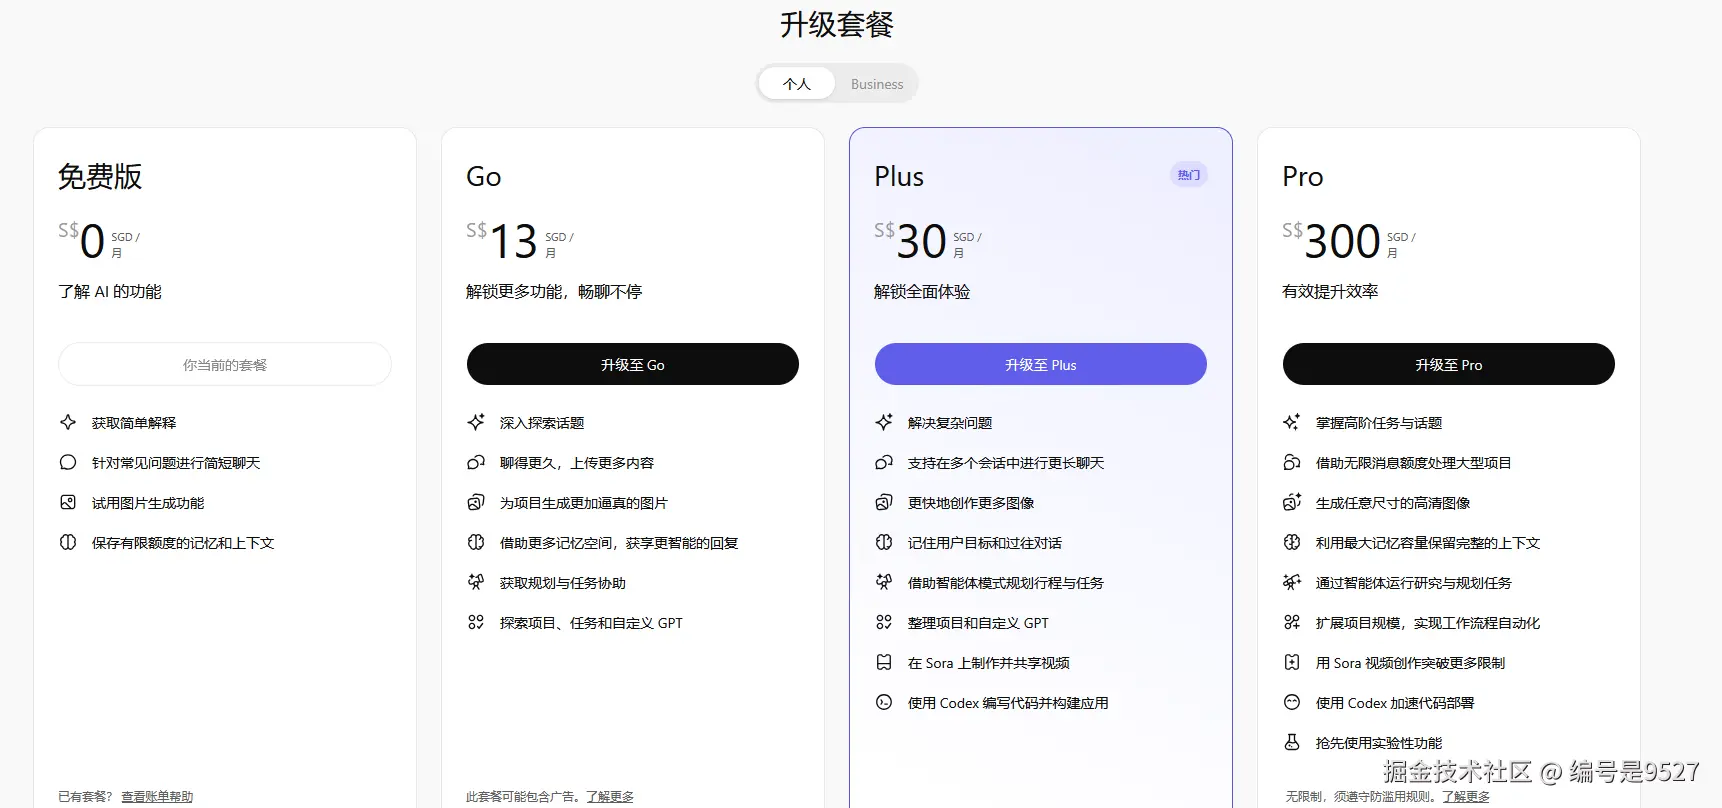
Task: Click Codex icon beside 使用 Codex 编写代码并构建应用
Action: tap(884, 702)
